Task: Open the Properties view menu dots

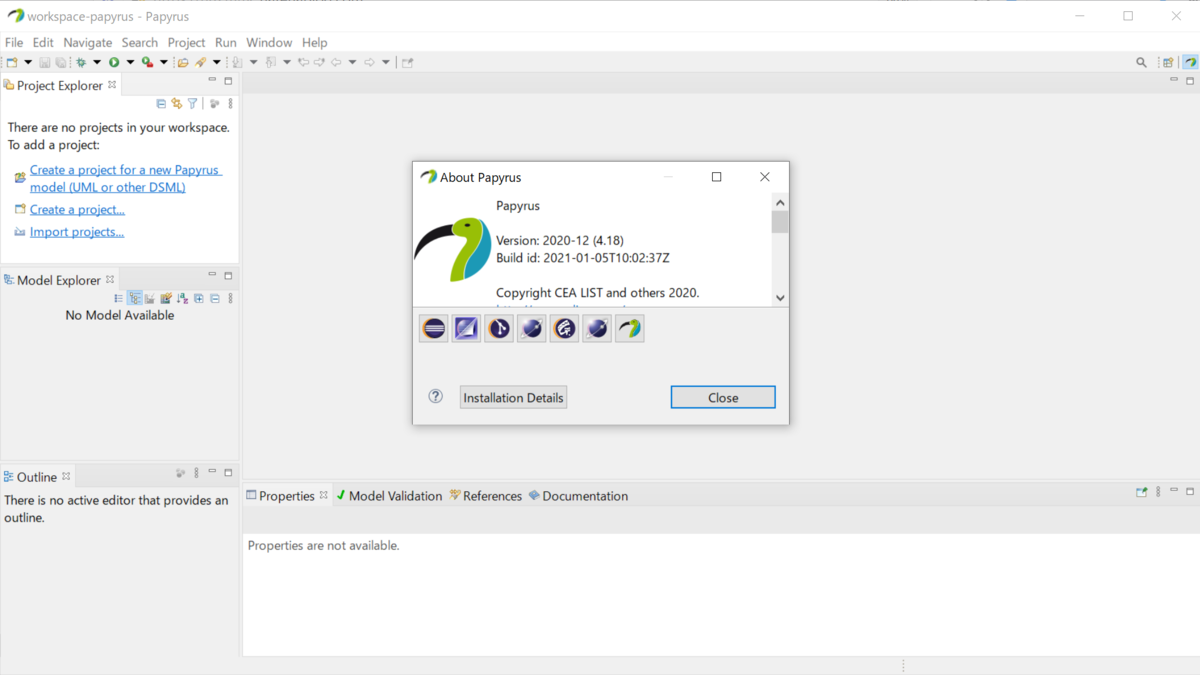Action: point(1159,492)
